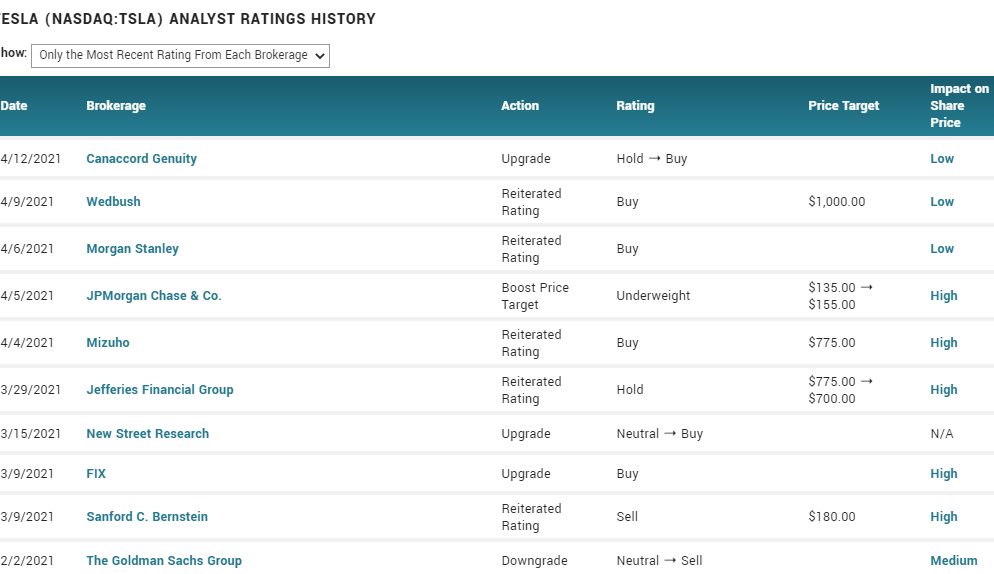Click High impact for Sanford C. Bernstein row
This screenshot has width=994, height=574.
coord(944,517)
